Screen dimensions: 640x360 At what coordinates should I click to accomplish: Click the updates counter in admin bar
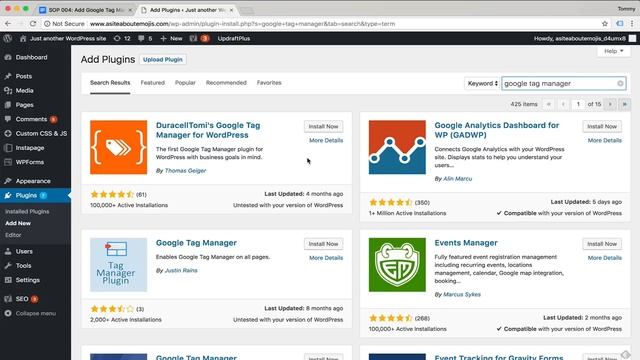pyautogui.click(x=122, y=38)
